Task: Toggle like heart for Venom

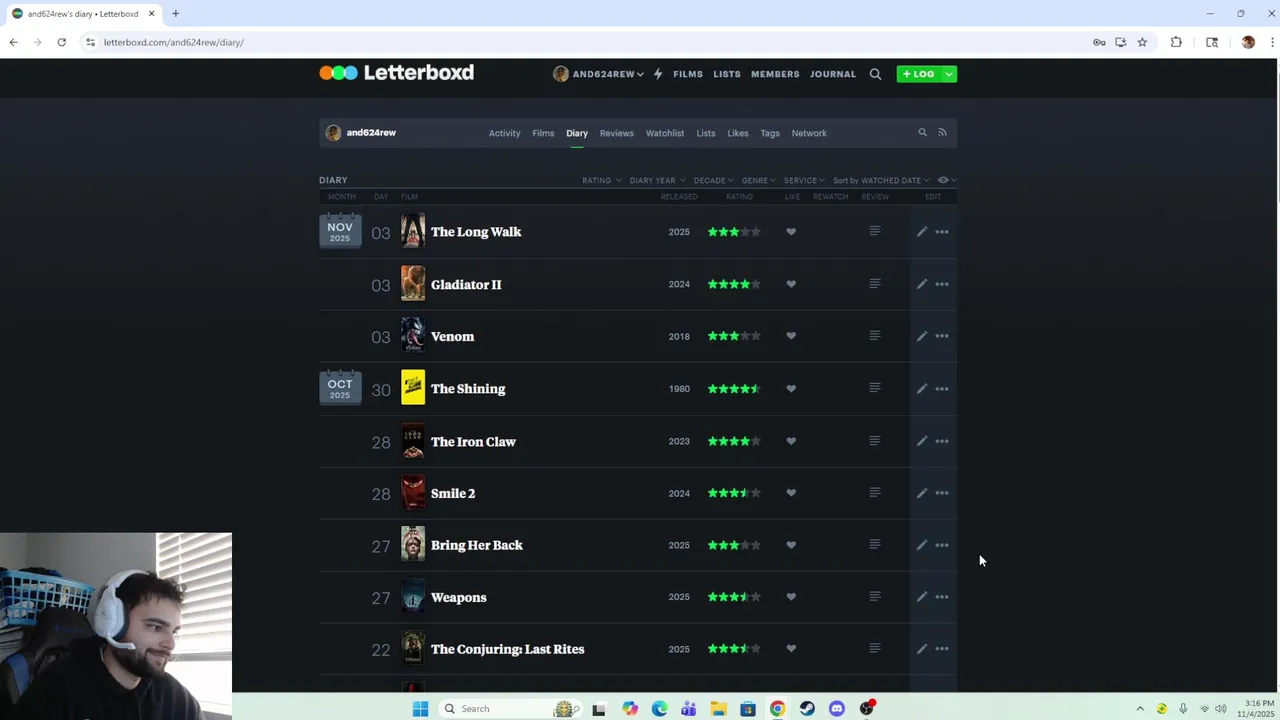Action: [791, 336]
